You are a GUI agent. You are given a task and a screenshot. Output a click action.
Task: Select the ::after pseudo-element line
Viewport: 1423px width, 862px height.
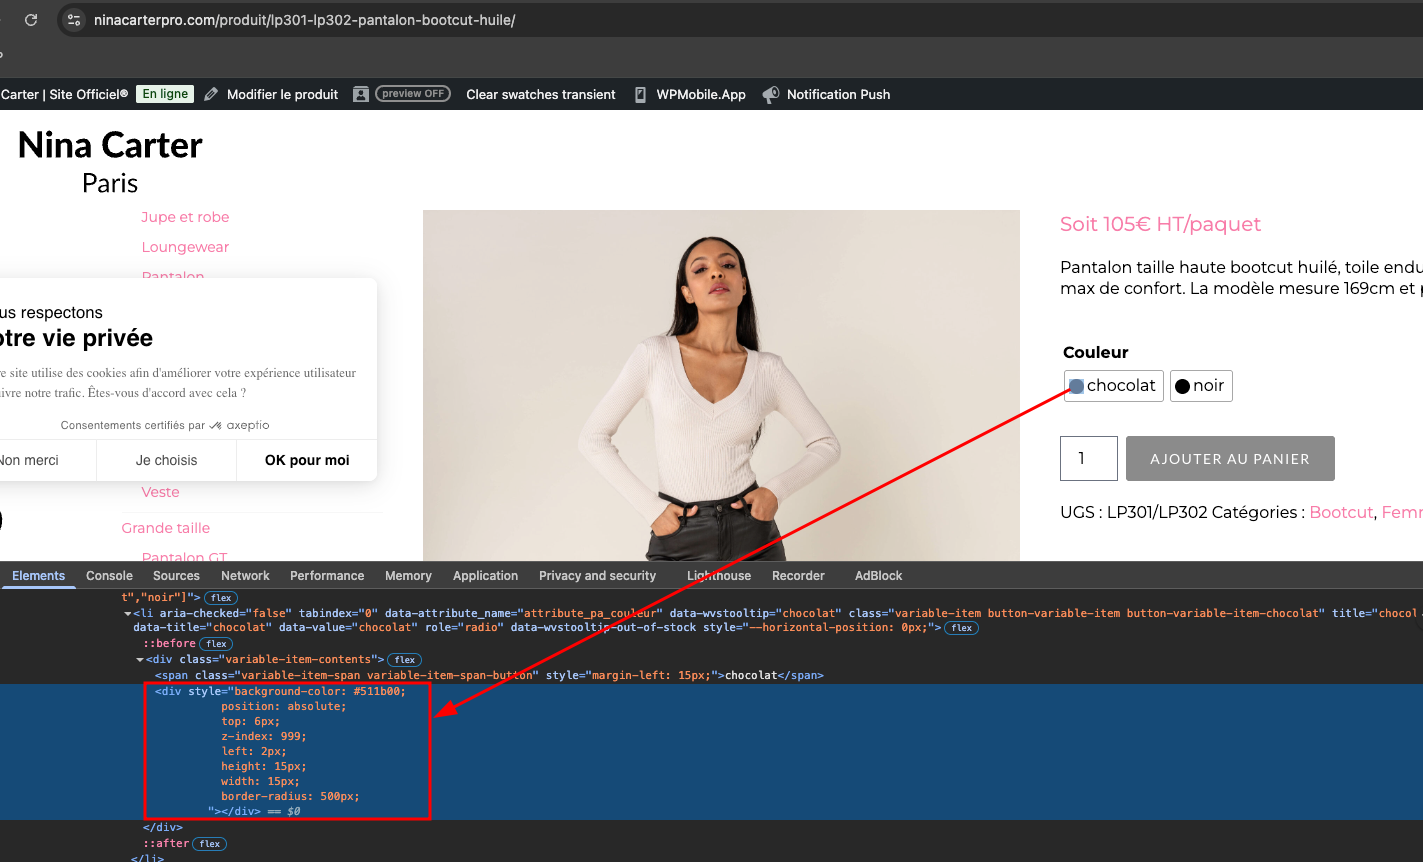pos(166,844)
